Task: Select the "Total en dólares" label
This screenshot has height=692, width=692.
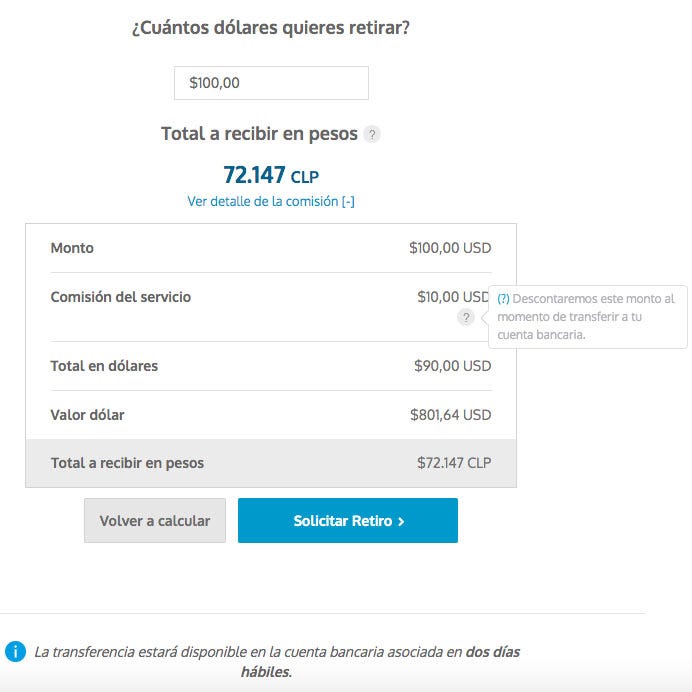Action: coord(104,366)
